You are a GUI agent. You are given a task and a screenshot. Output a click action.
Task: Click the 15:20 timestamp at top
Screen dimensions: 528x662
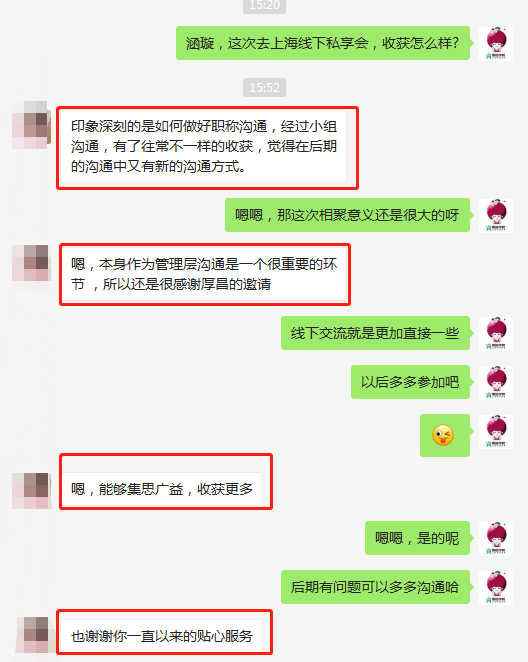click(x=264, y=5)
